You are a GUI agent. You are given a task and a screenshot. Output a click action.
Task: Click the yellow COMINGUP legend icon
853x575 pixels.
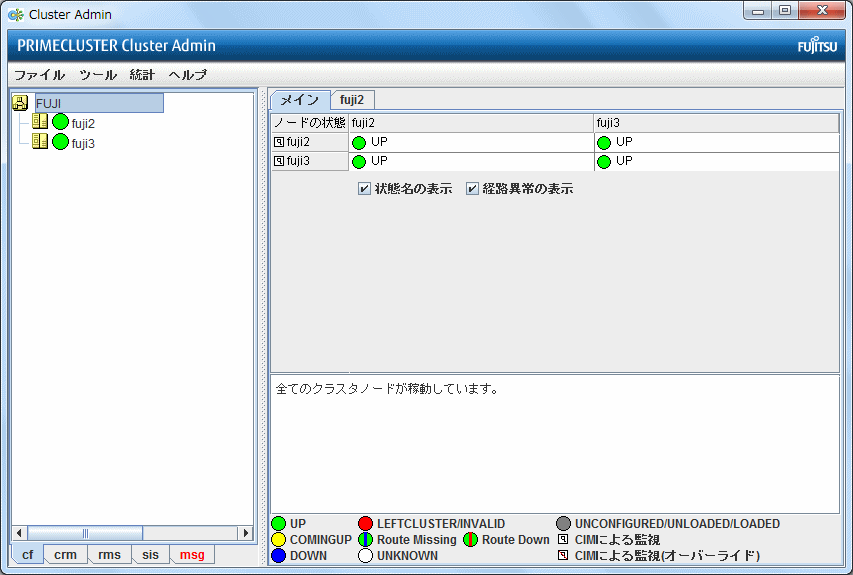coord(279,540)
